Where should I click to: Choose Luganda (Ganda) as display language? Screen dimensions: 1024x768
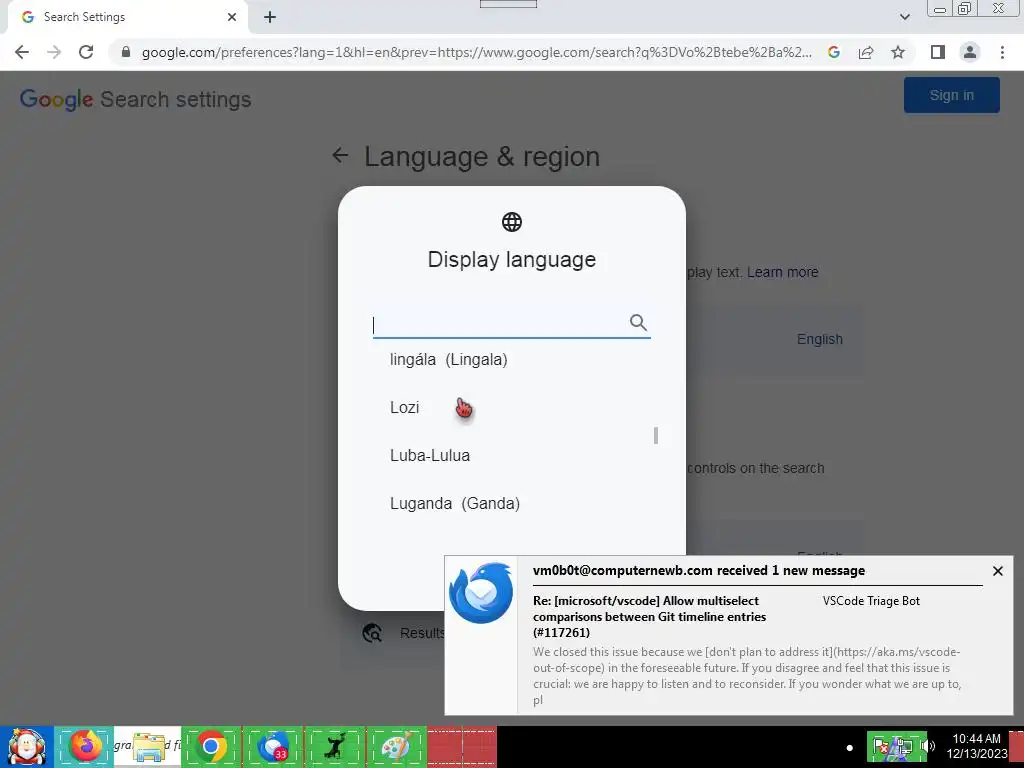pos(455,504)
